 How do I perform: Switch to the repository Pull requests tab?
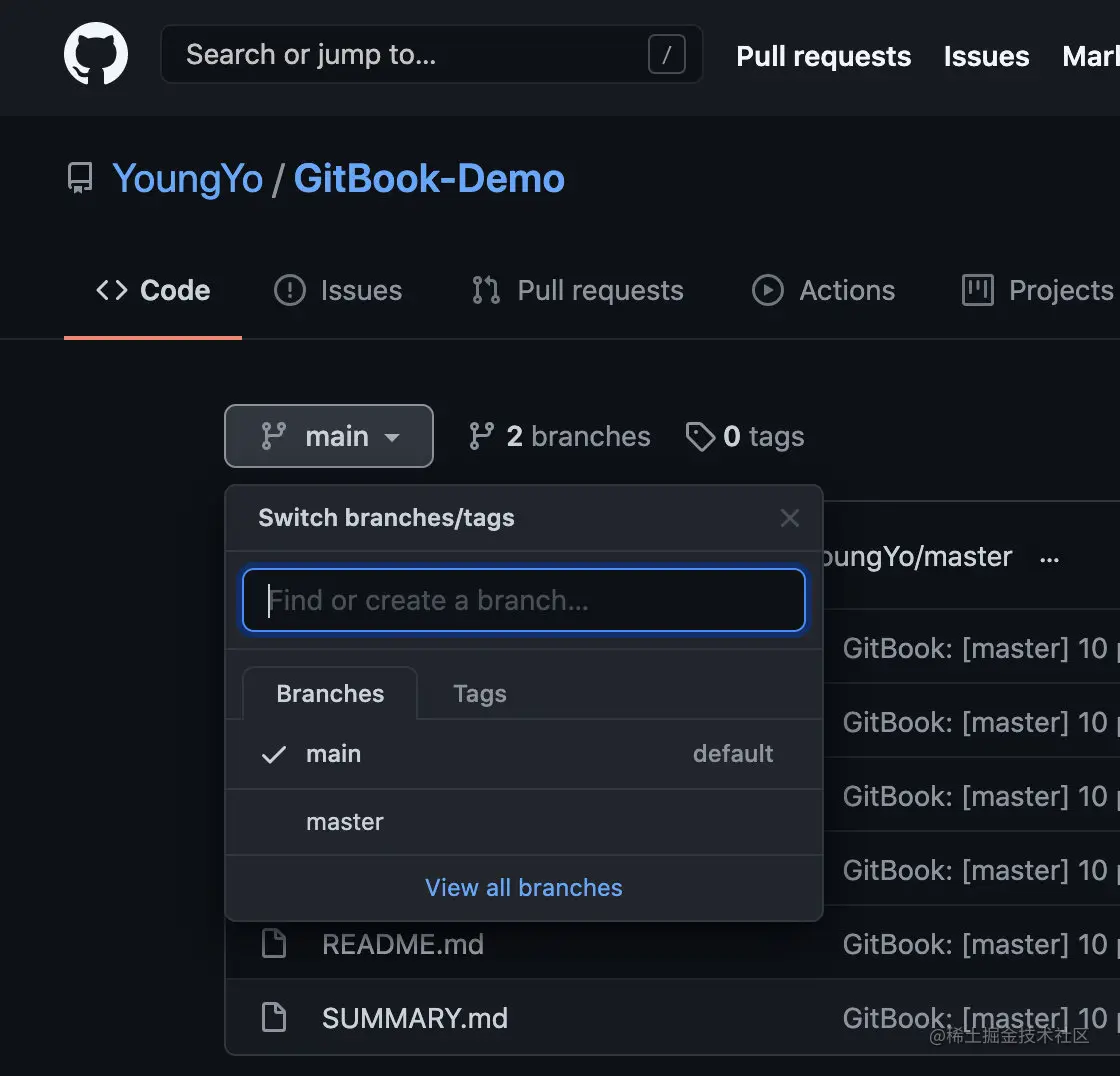click(577, 291)
